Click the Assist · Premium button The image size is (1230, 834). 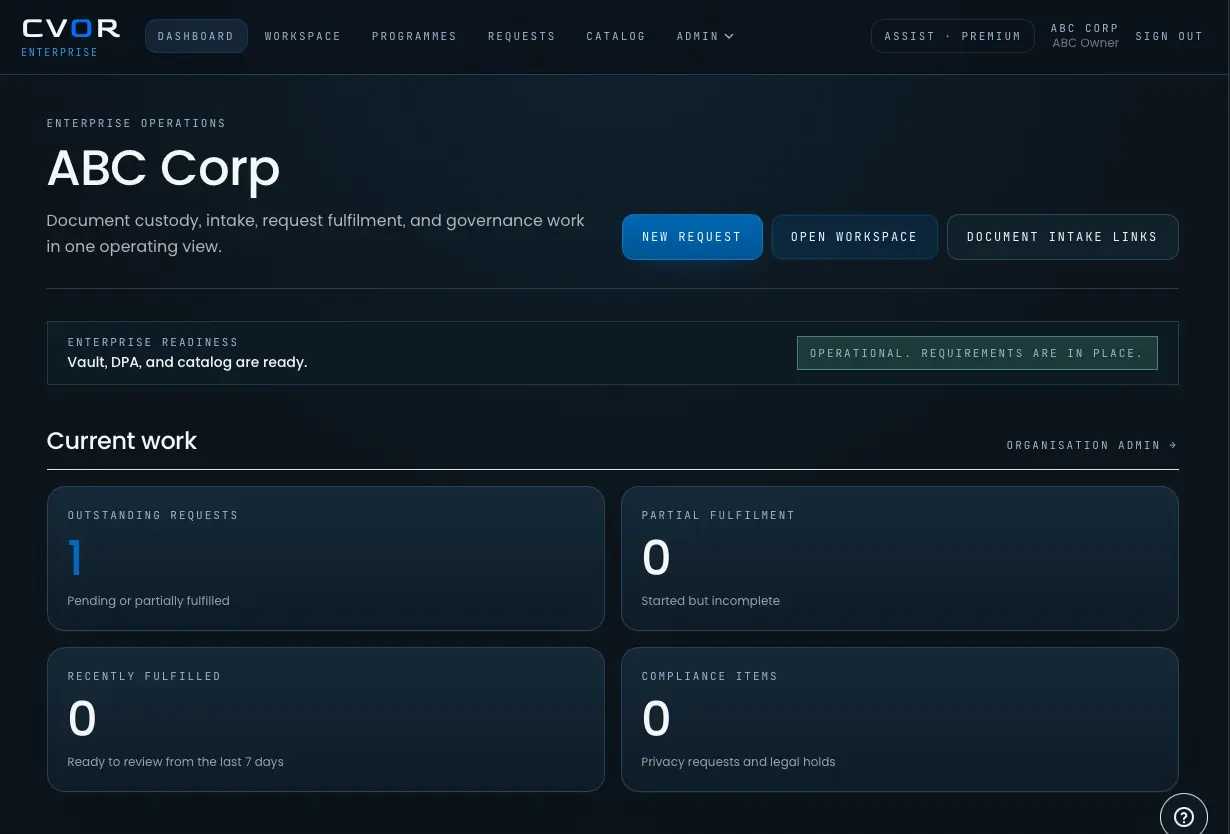[953, 36]
